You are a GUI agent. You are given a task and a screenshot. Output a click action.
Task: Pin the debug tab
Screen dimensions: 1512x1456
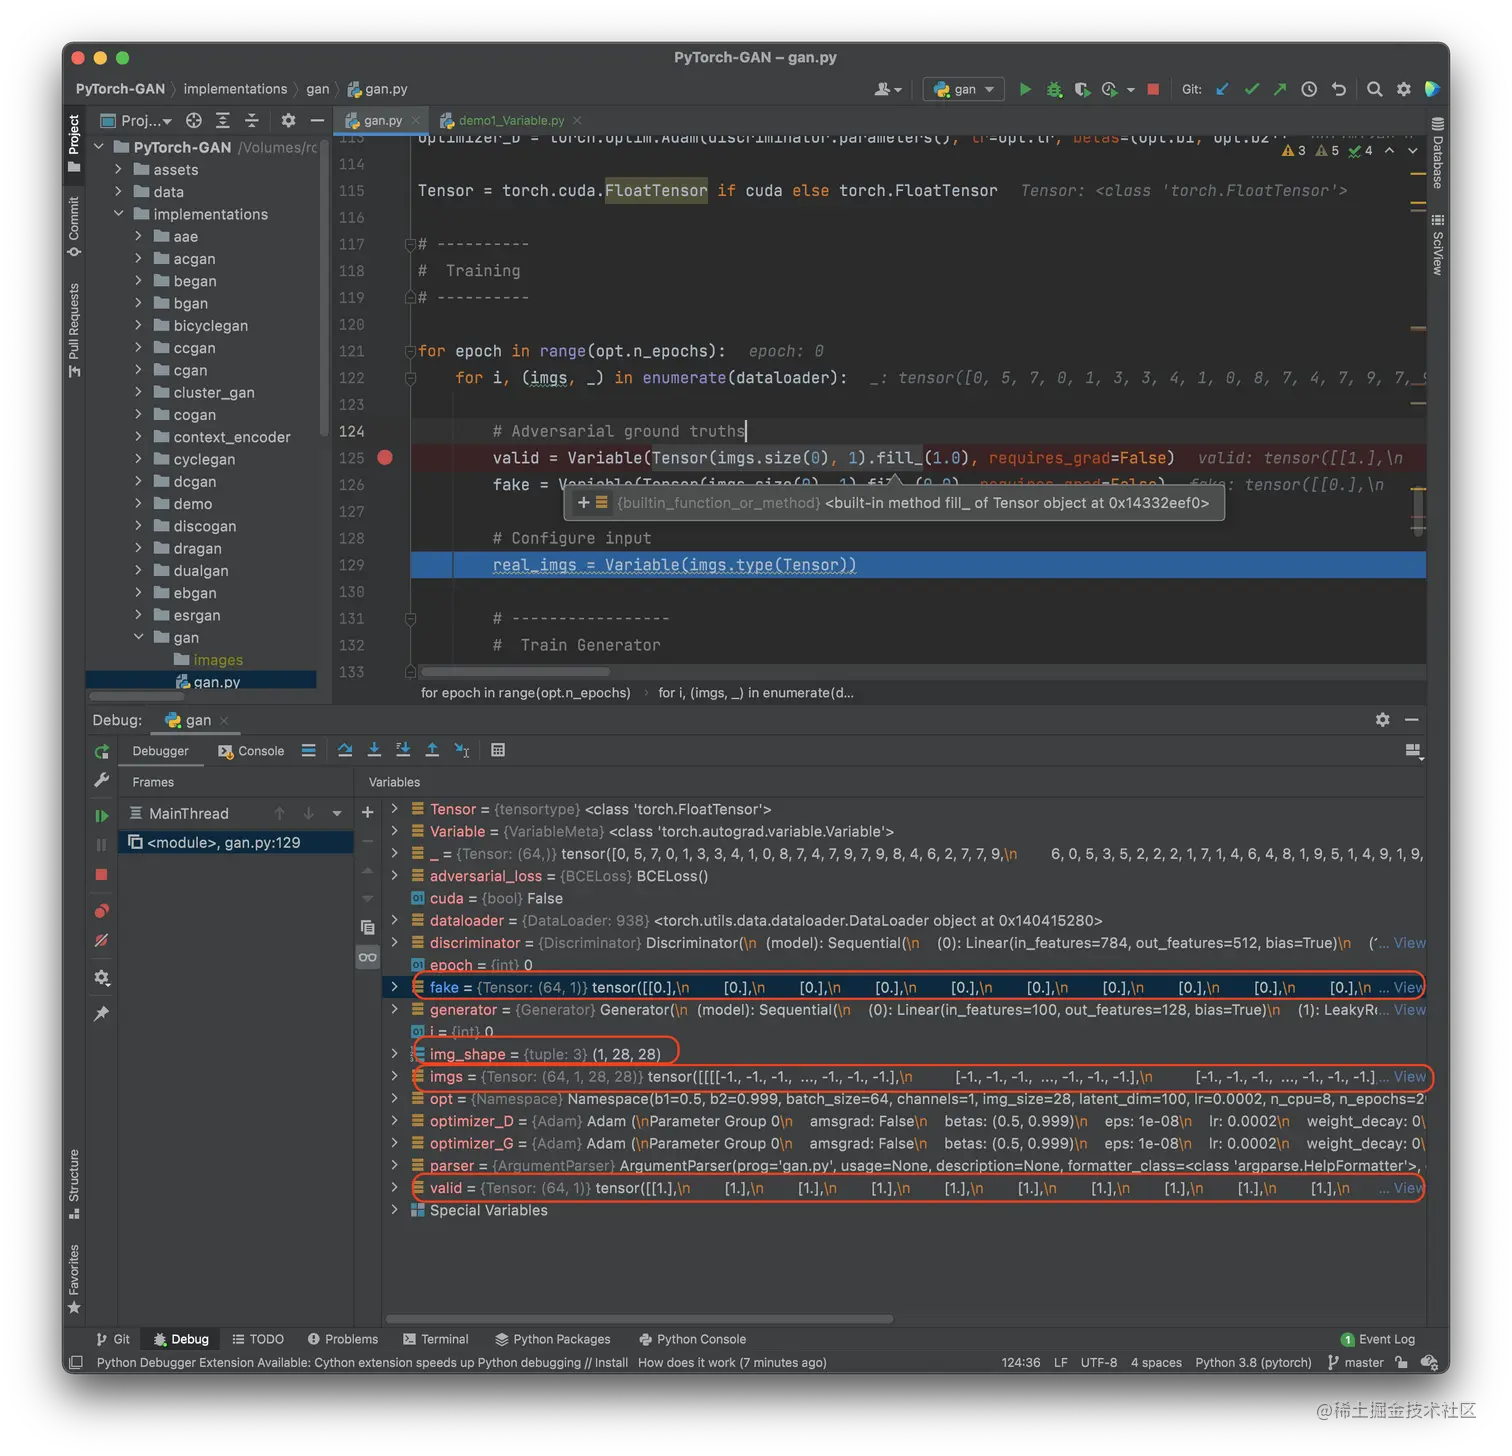click(x=102, y=1013)
